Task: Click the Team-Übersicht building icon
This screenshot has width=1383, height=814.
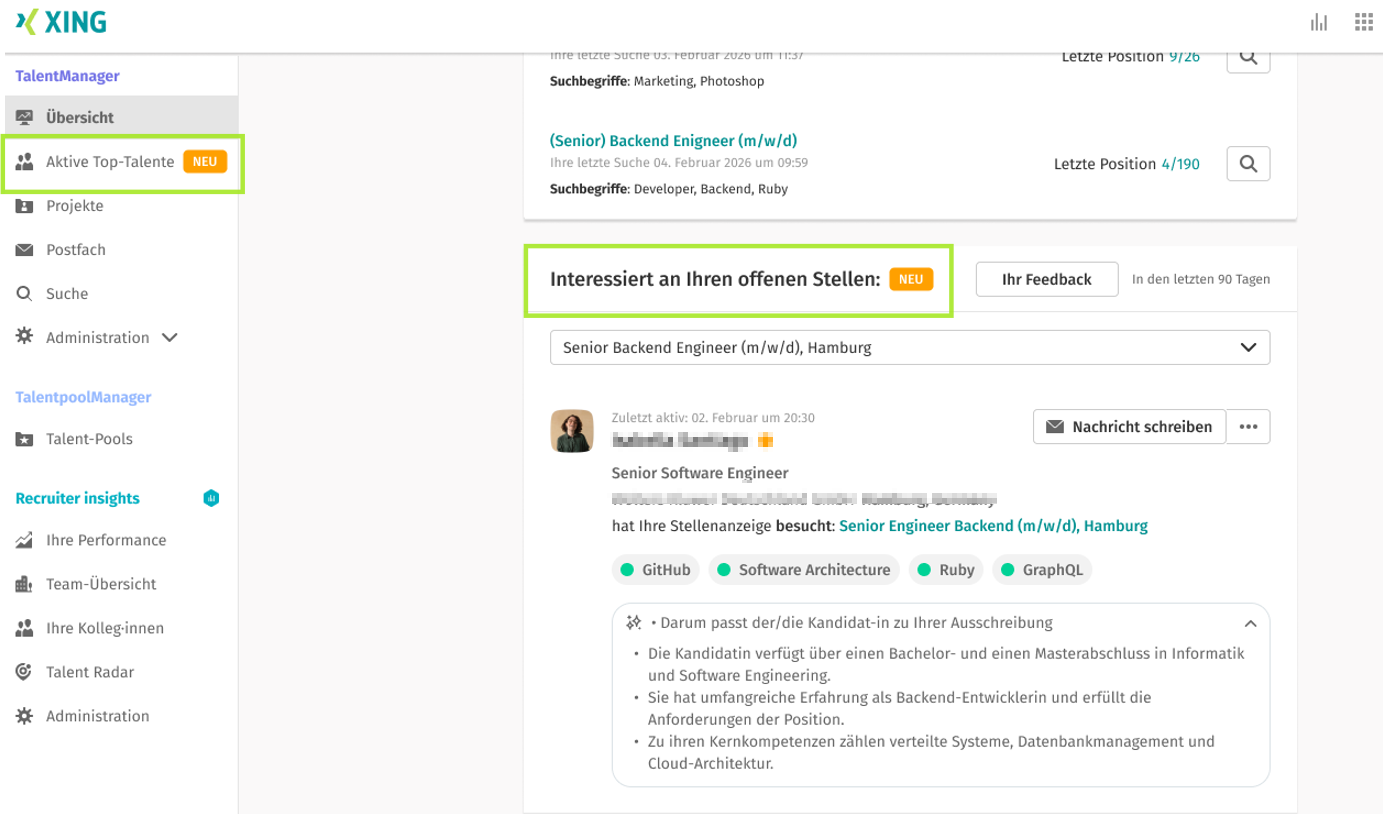Action: click(x=24, y=583)
